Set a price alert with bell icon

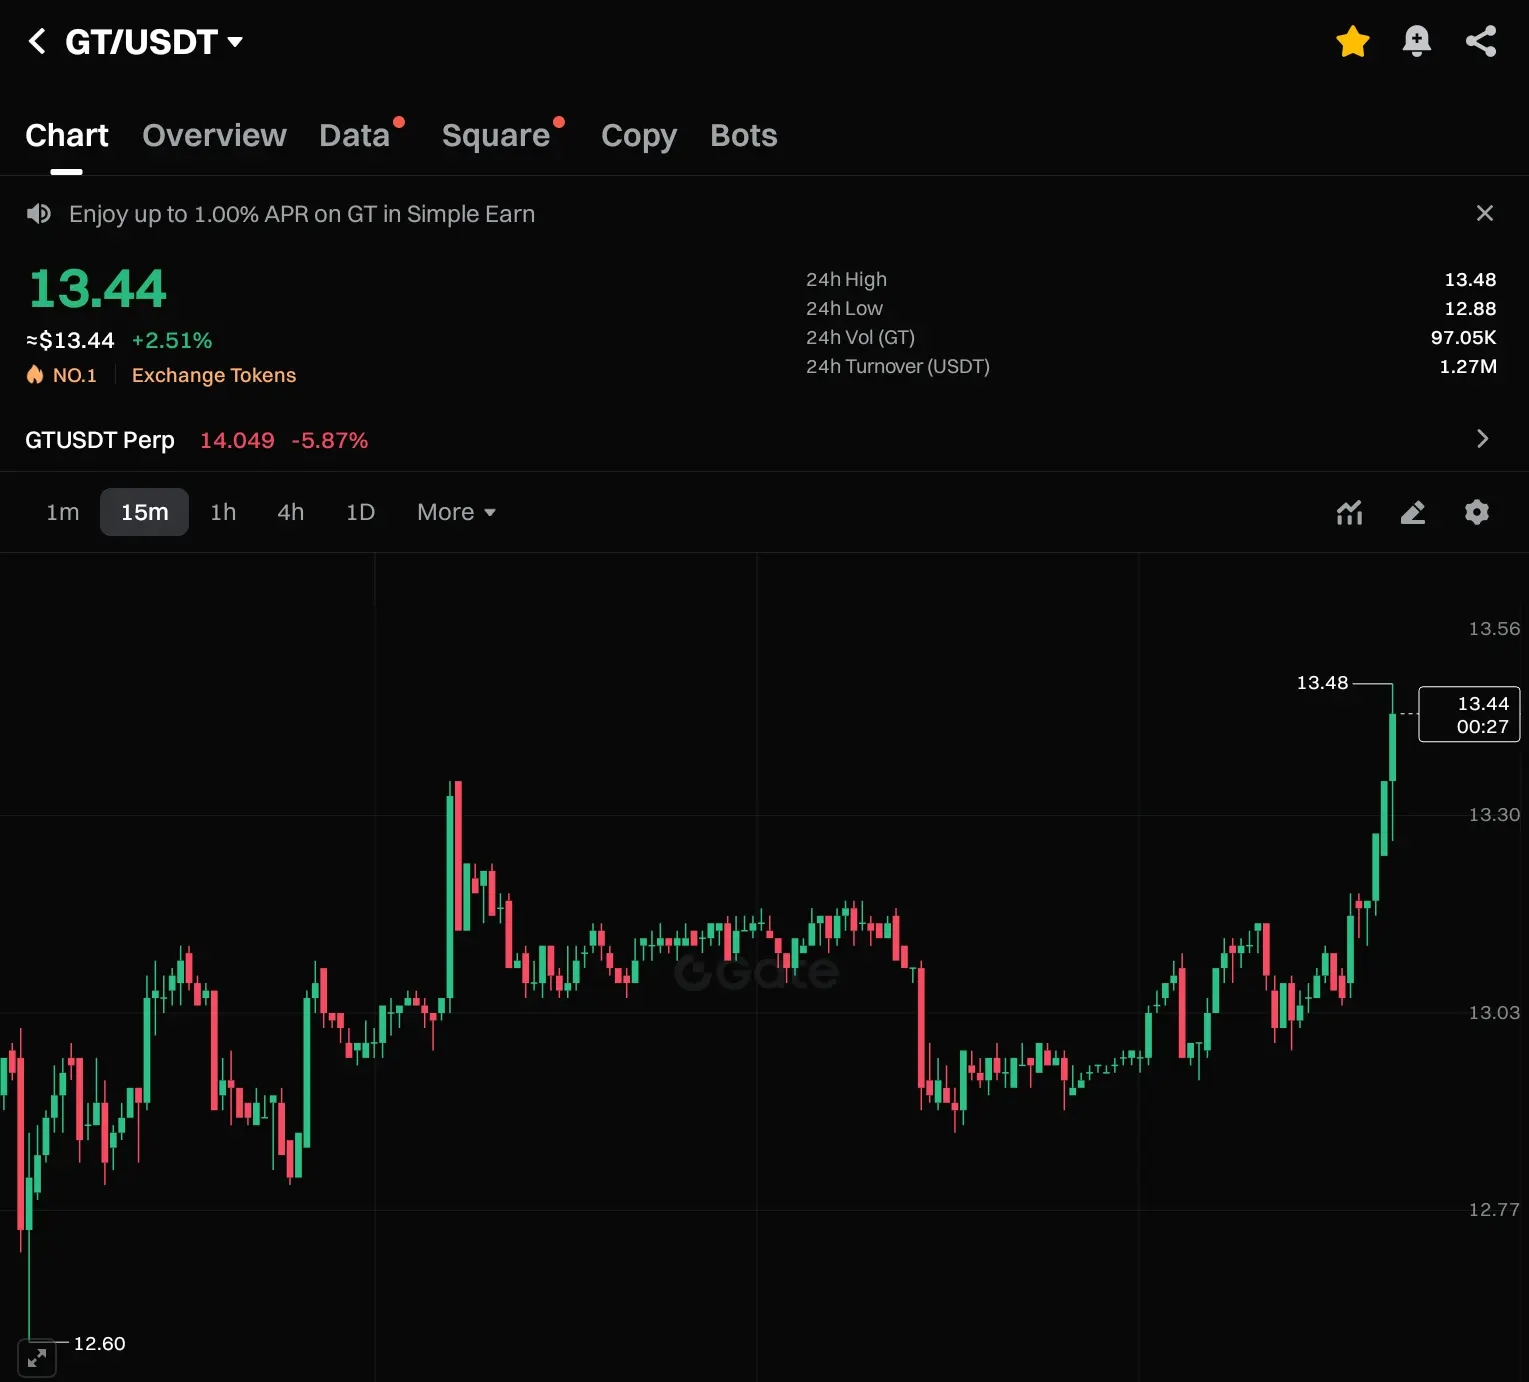[x=1416, y=42]
